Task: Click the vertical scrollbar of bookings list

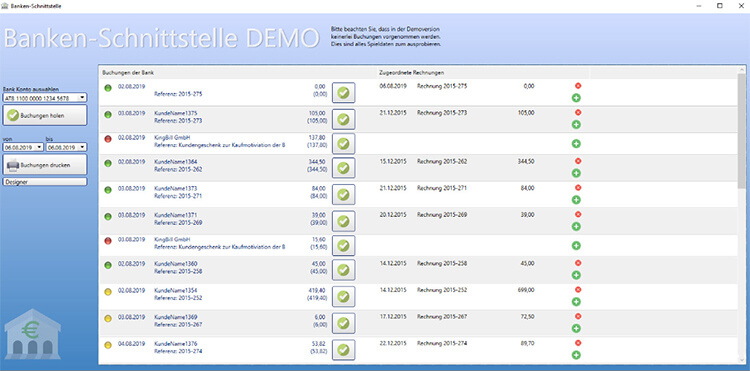Action: (x=741, y=130)
